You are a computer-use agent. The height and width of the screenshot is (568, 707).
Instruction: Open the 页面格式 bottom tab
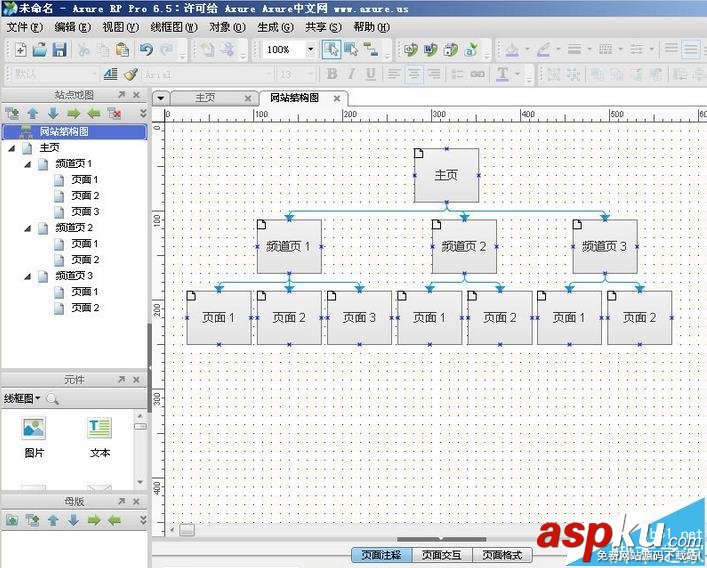[x=502, y=555]
